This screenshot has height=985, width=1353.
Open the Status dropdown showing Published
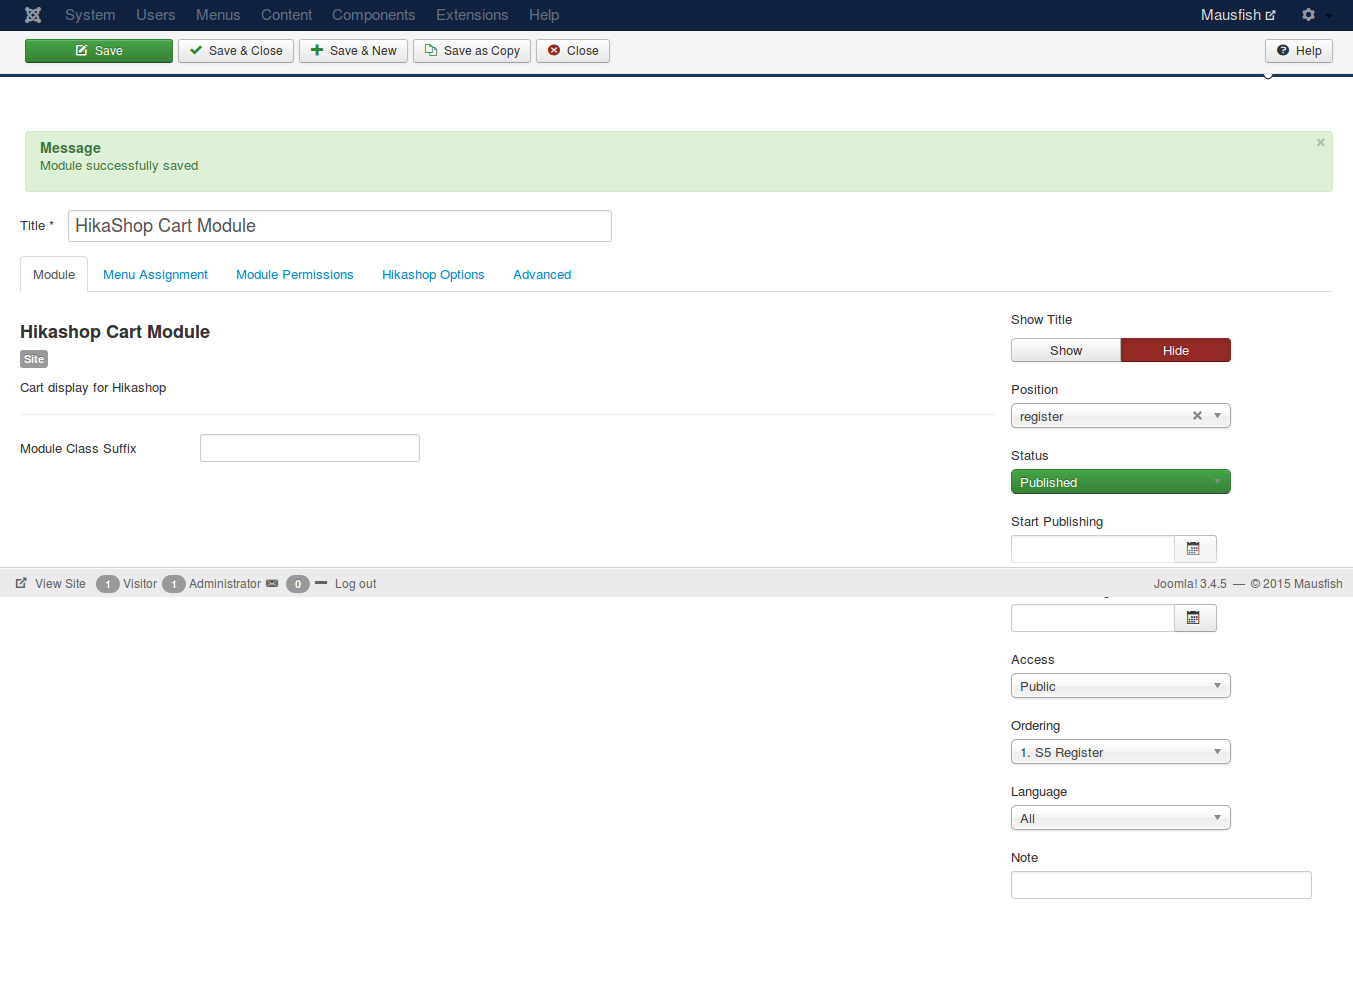(1121, 482)
